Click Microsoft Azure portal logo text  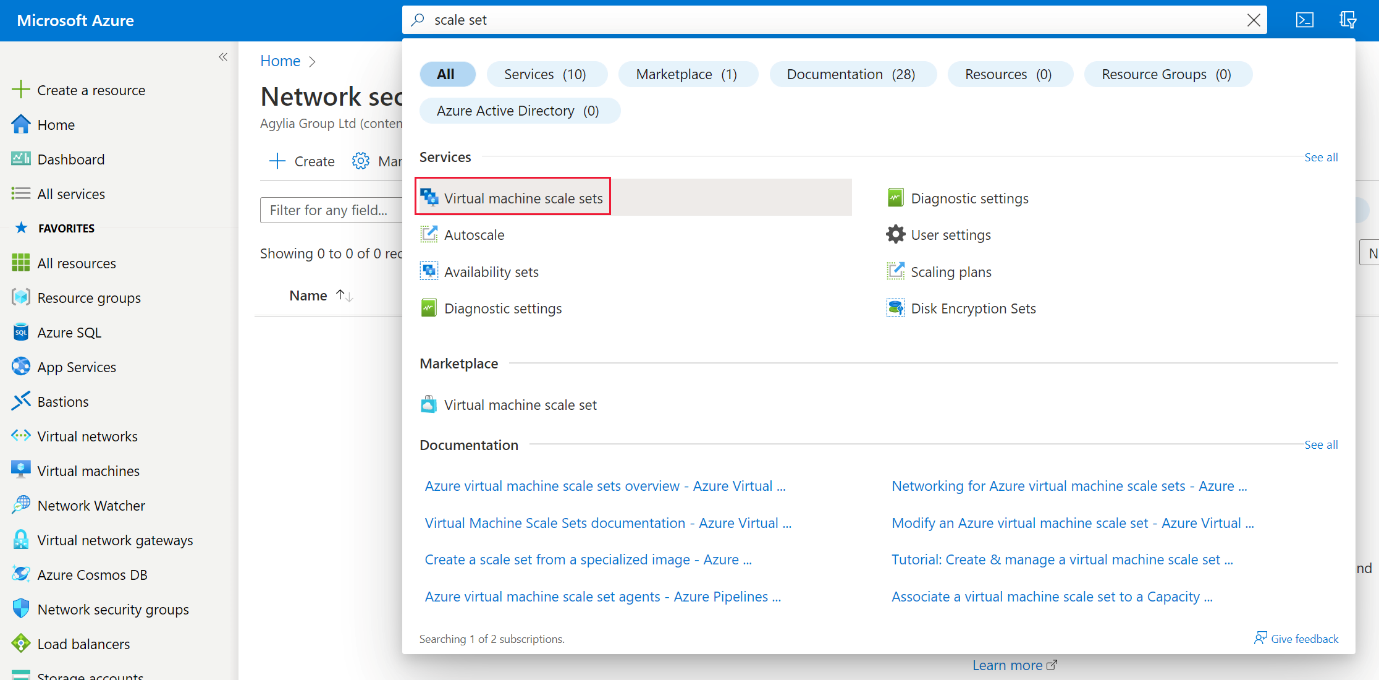pyautogui.click(x=75, y=20)
